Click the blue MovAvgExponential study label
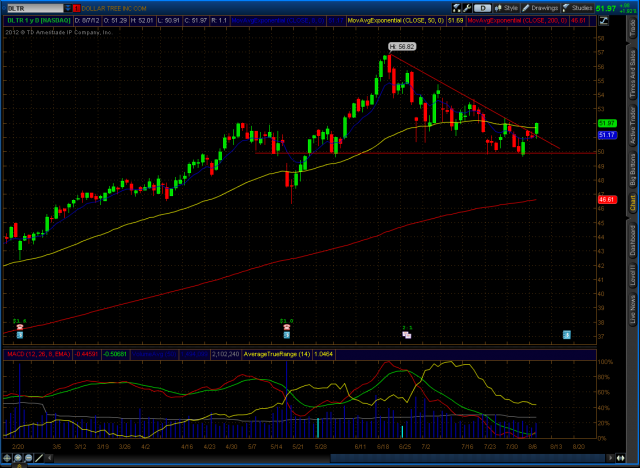This screenshot has width=640, height=468. pyautogui.click(x=278, y=20)
